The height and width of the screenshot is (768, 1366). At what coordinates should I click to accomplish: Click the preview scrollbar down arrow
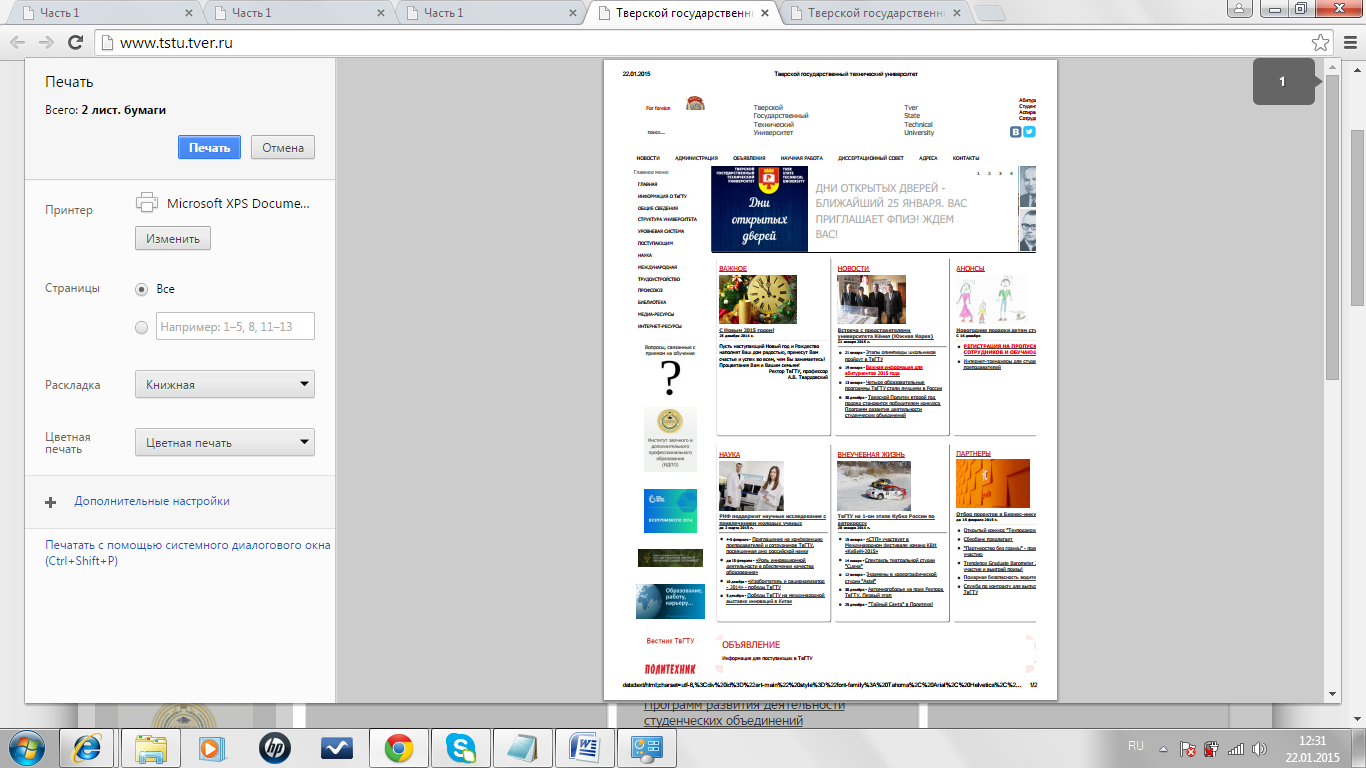click(1332, 693)
